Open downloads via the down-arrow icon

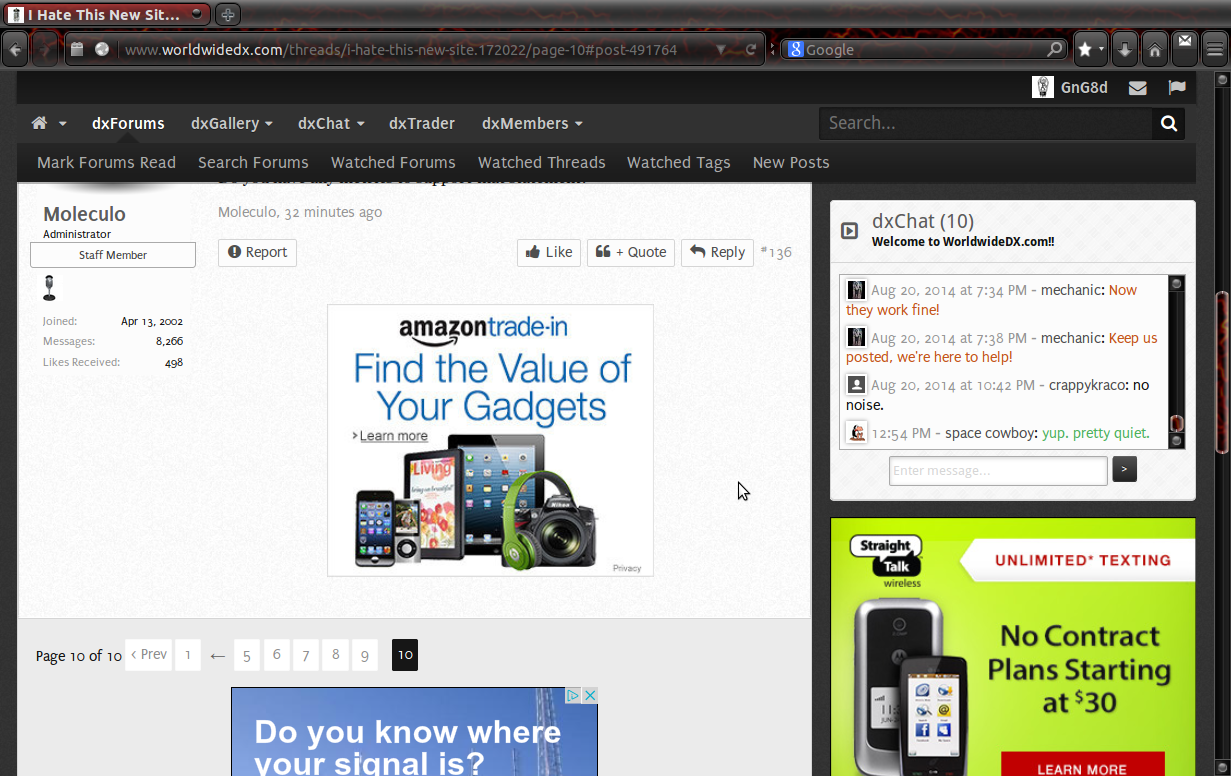click(x=1122, y=48)
